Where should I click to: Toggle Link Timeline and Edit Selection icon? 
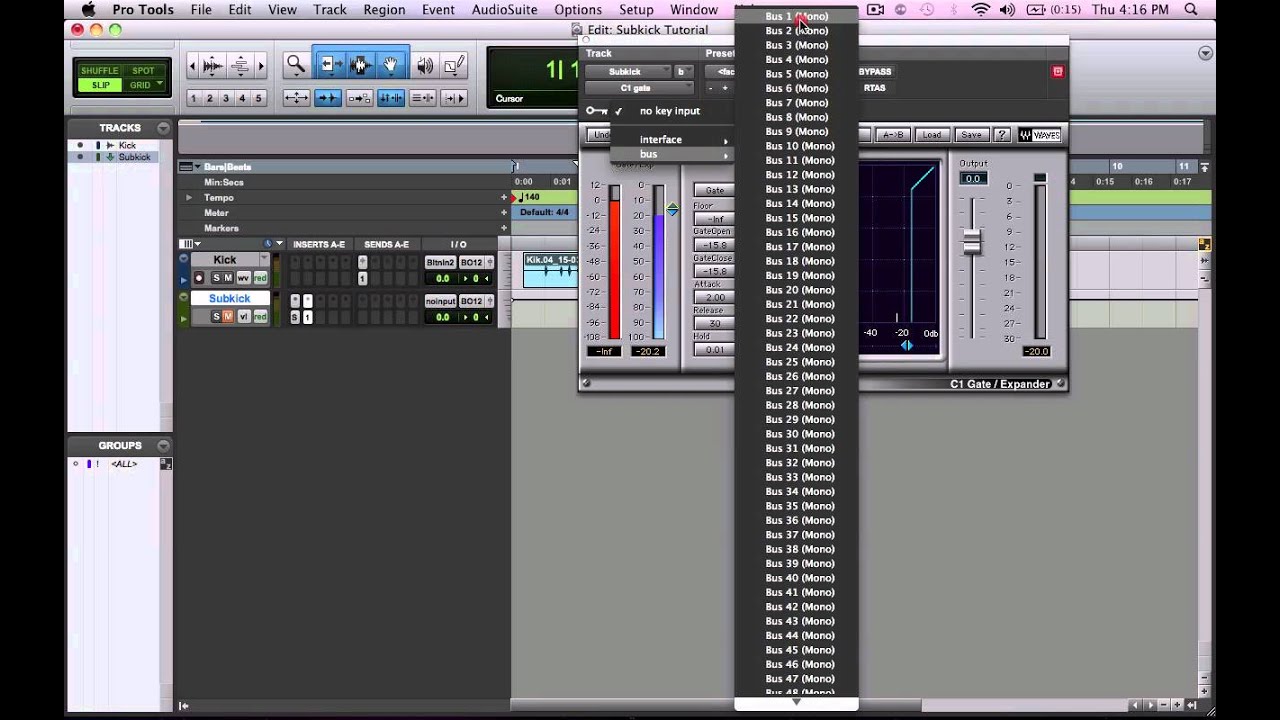pyautogui.click(x=391, y=98)
